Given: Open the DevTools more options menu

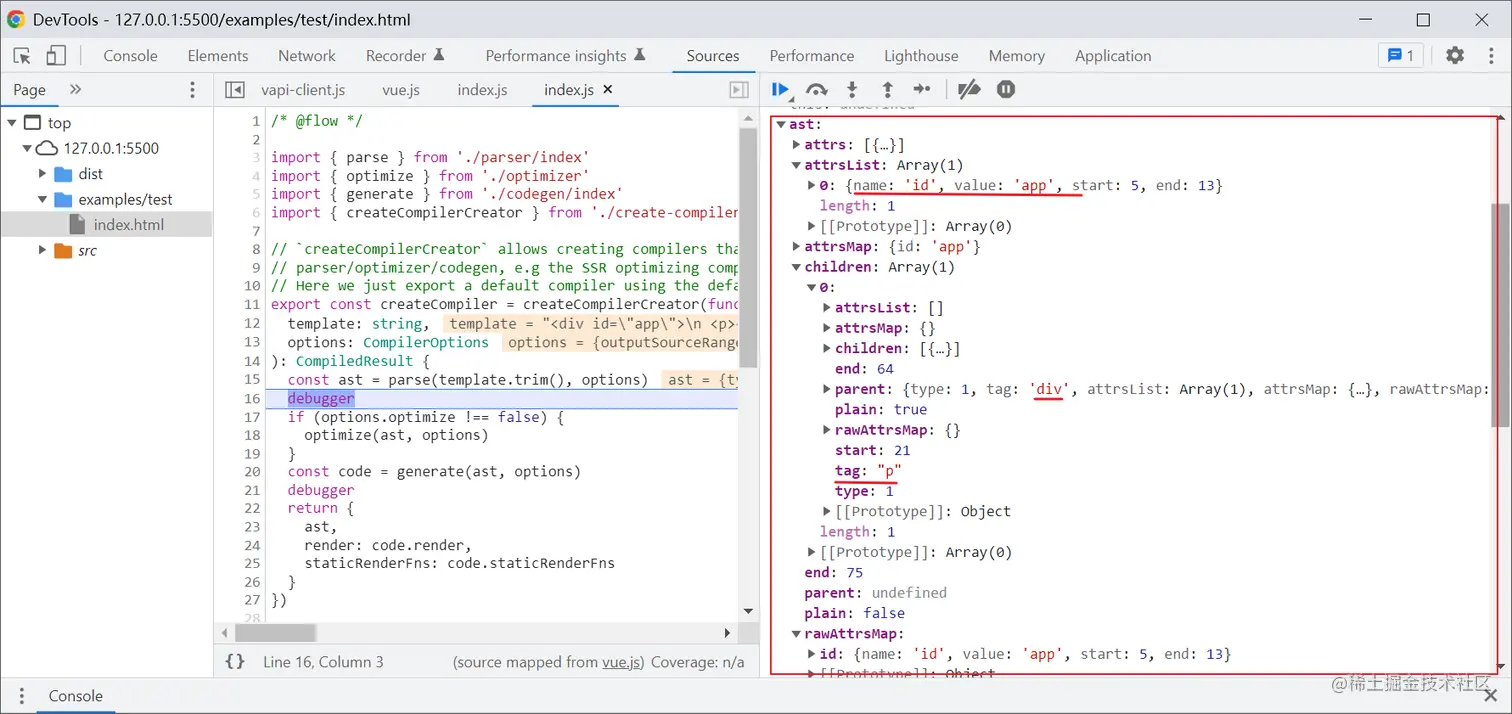Looking at the screenshot, I should pyautogui.click(x=1489, y=56).
